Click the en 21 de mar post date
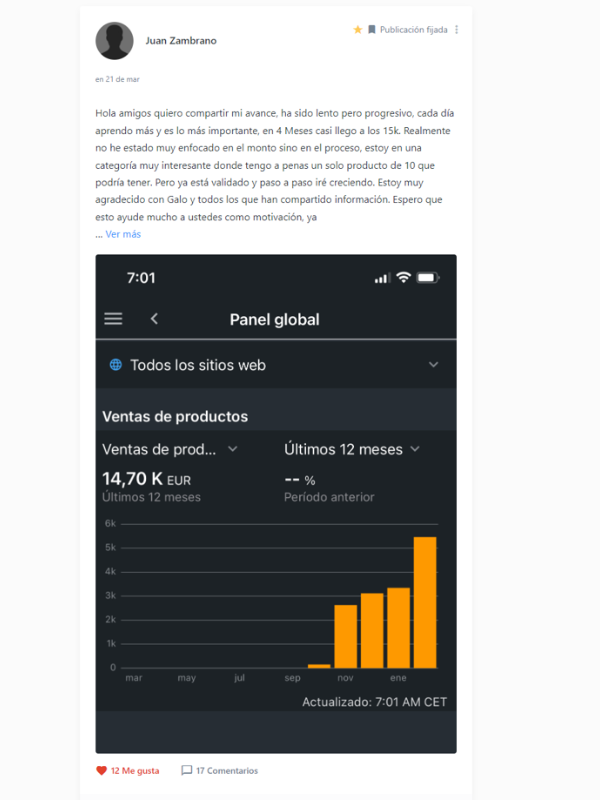600x800 pixels. tap(117, 79)
